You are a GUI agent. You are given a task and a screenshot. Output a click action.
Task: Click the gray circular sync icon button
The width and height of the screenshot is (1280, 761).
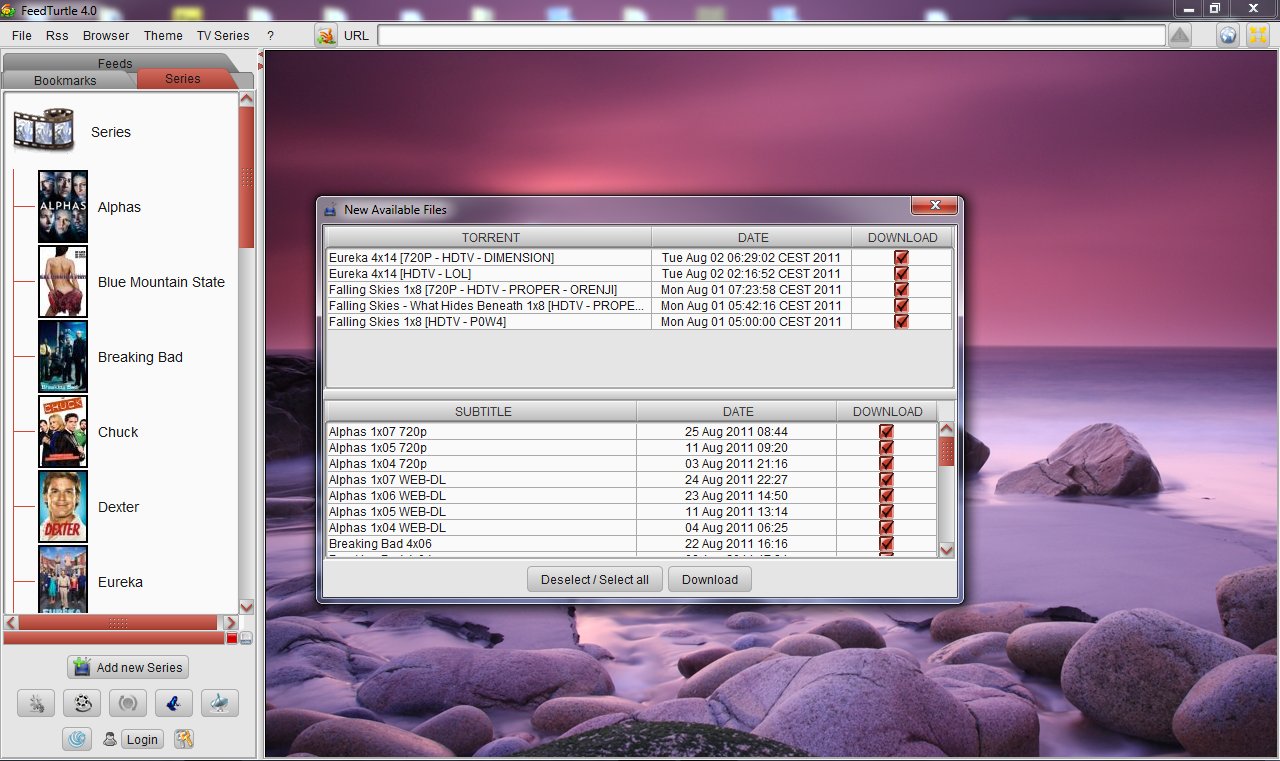pos(128,703)
